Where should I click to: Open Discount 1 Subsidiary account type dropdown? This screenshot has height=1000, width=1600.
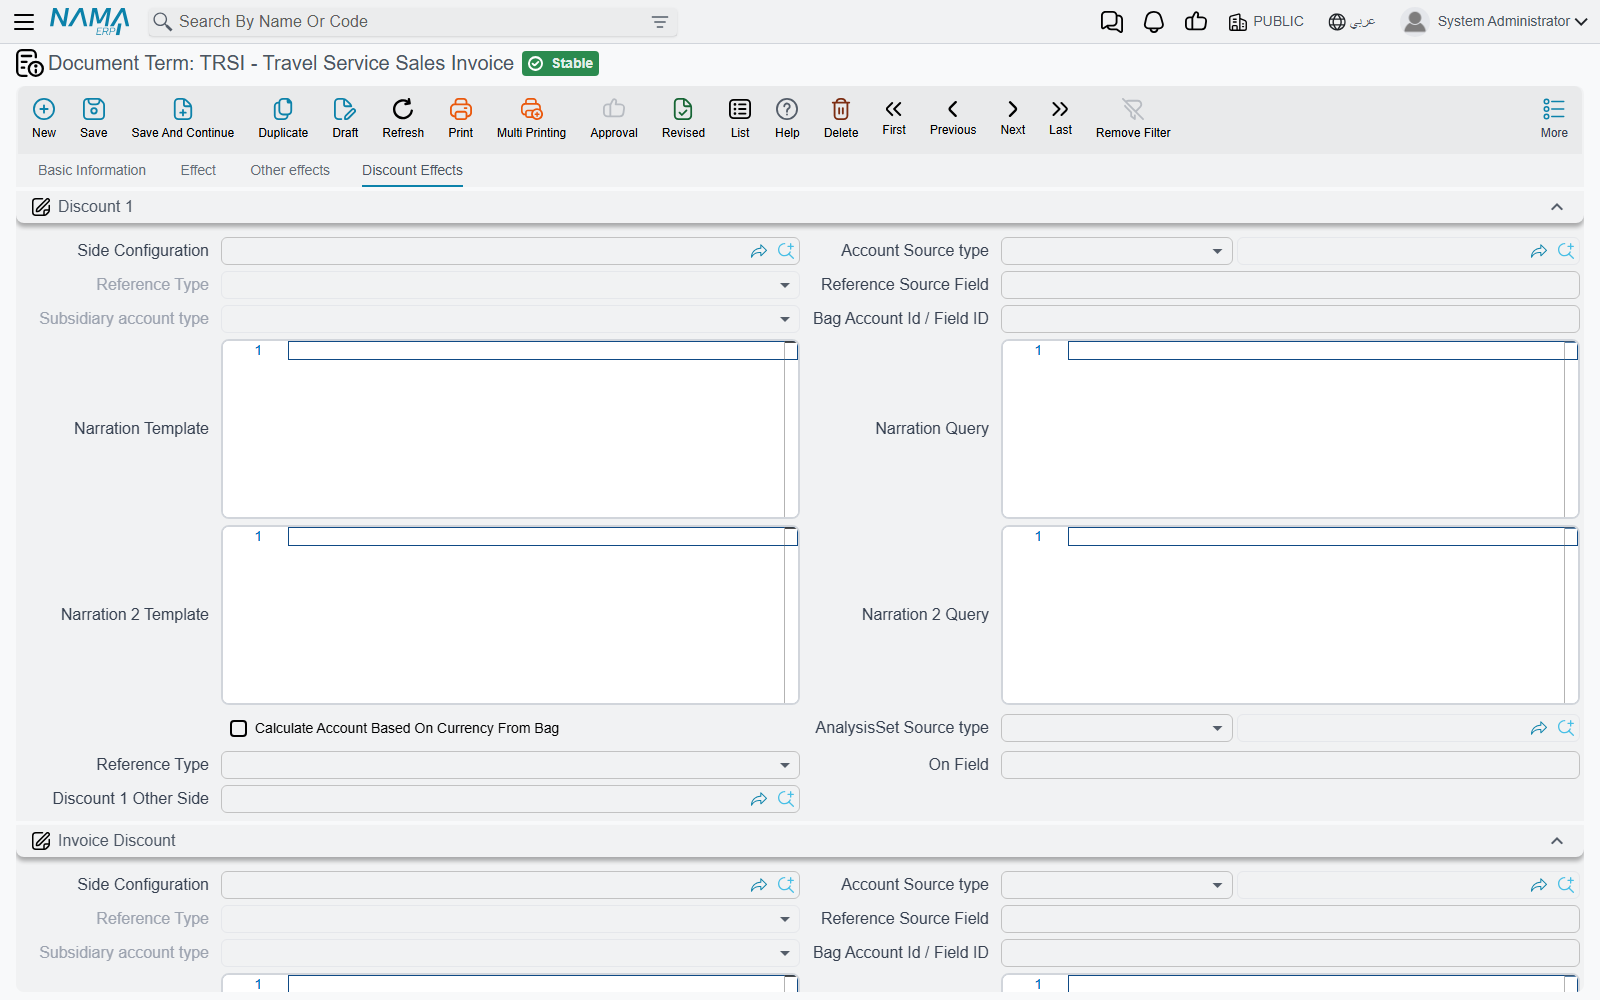pyautogui.click(x=510, y=319)
